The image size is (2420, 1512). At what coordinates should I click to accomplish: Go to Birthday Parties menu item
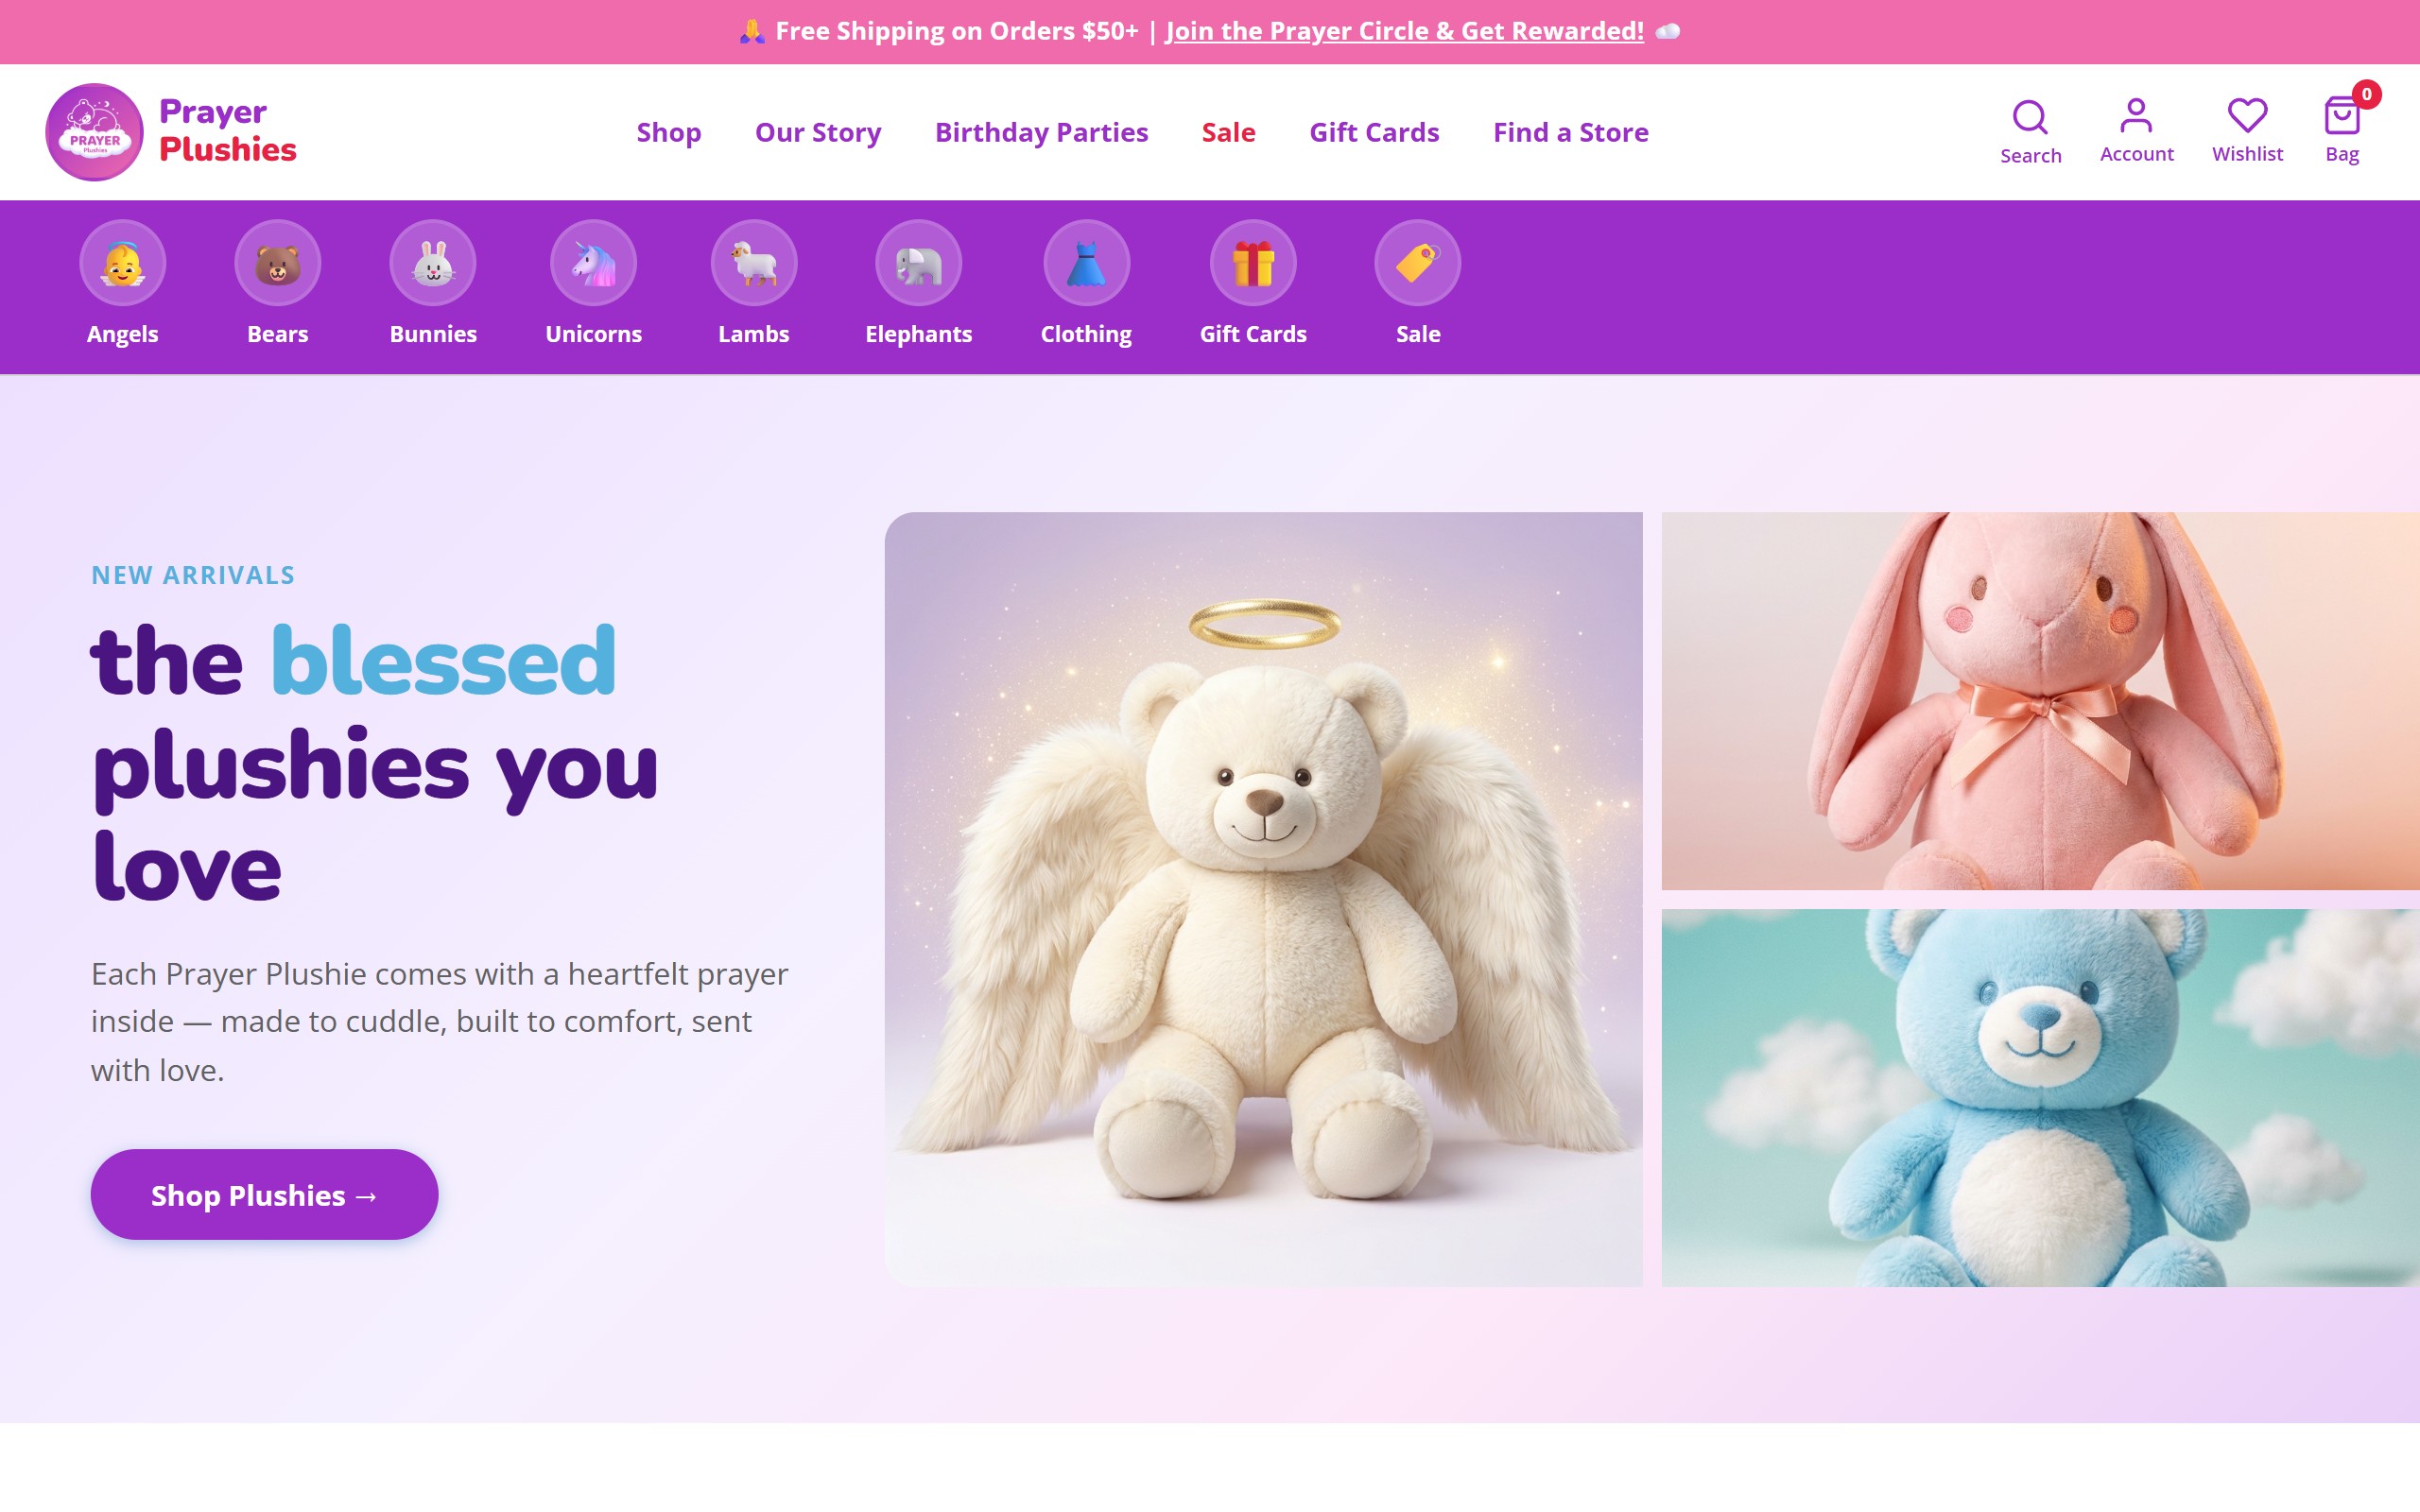pyautogui.click(x=1041, y=132)
